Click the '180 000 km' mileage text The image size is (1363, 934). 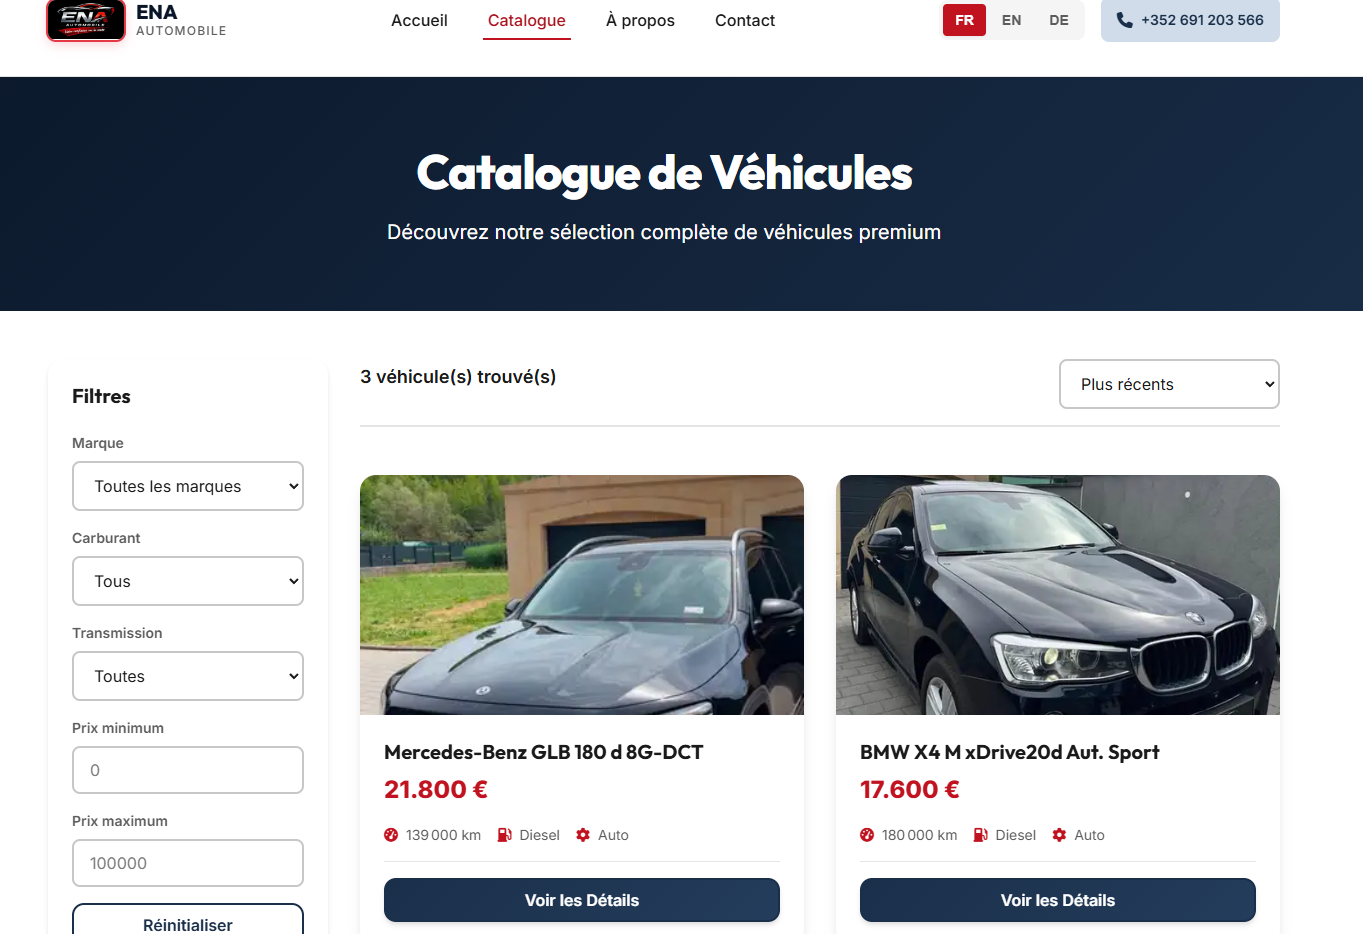pyautogui.click(x=919, y=835)
